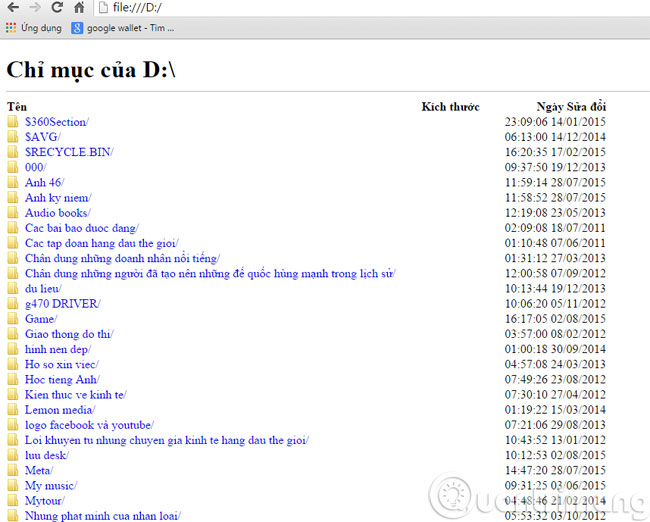Screen dimensions: 650x522
Task: Open the $AVG/ folder link
Action: pos(43,137)
